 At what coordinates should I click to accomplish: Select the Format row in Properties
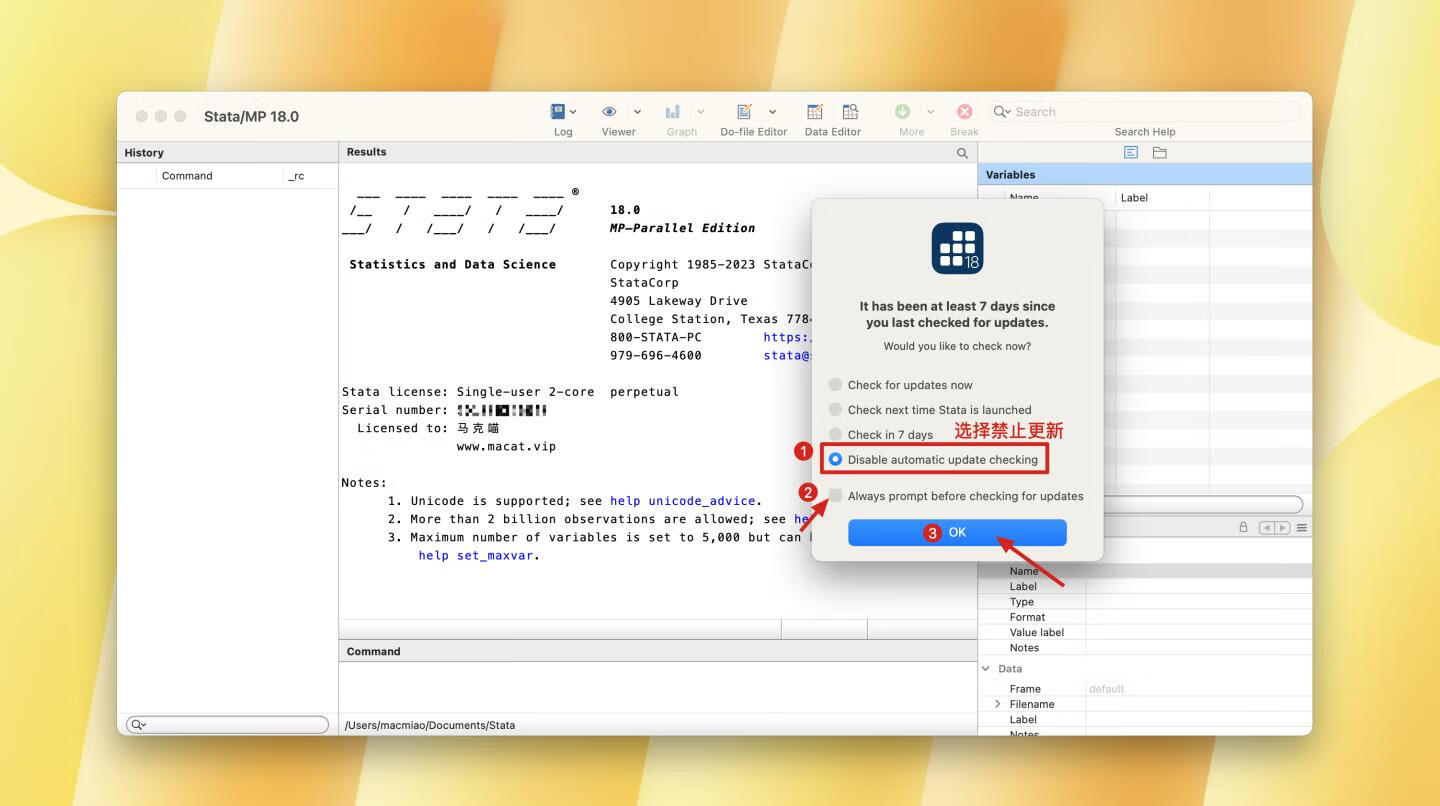(1145, 617)
